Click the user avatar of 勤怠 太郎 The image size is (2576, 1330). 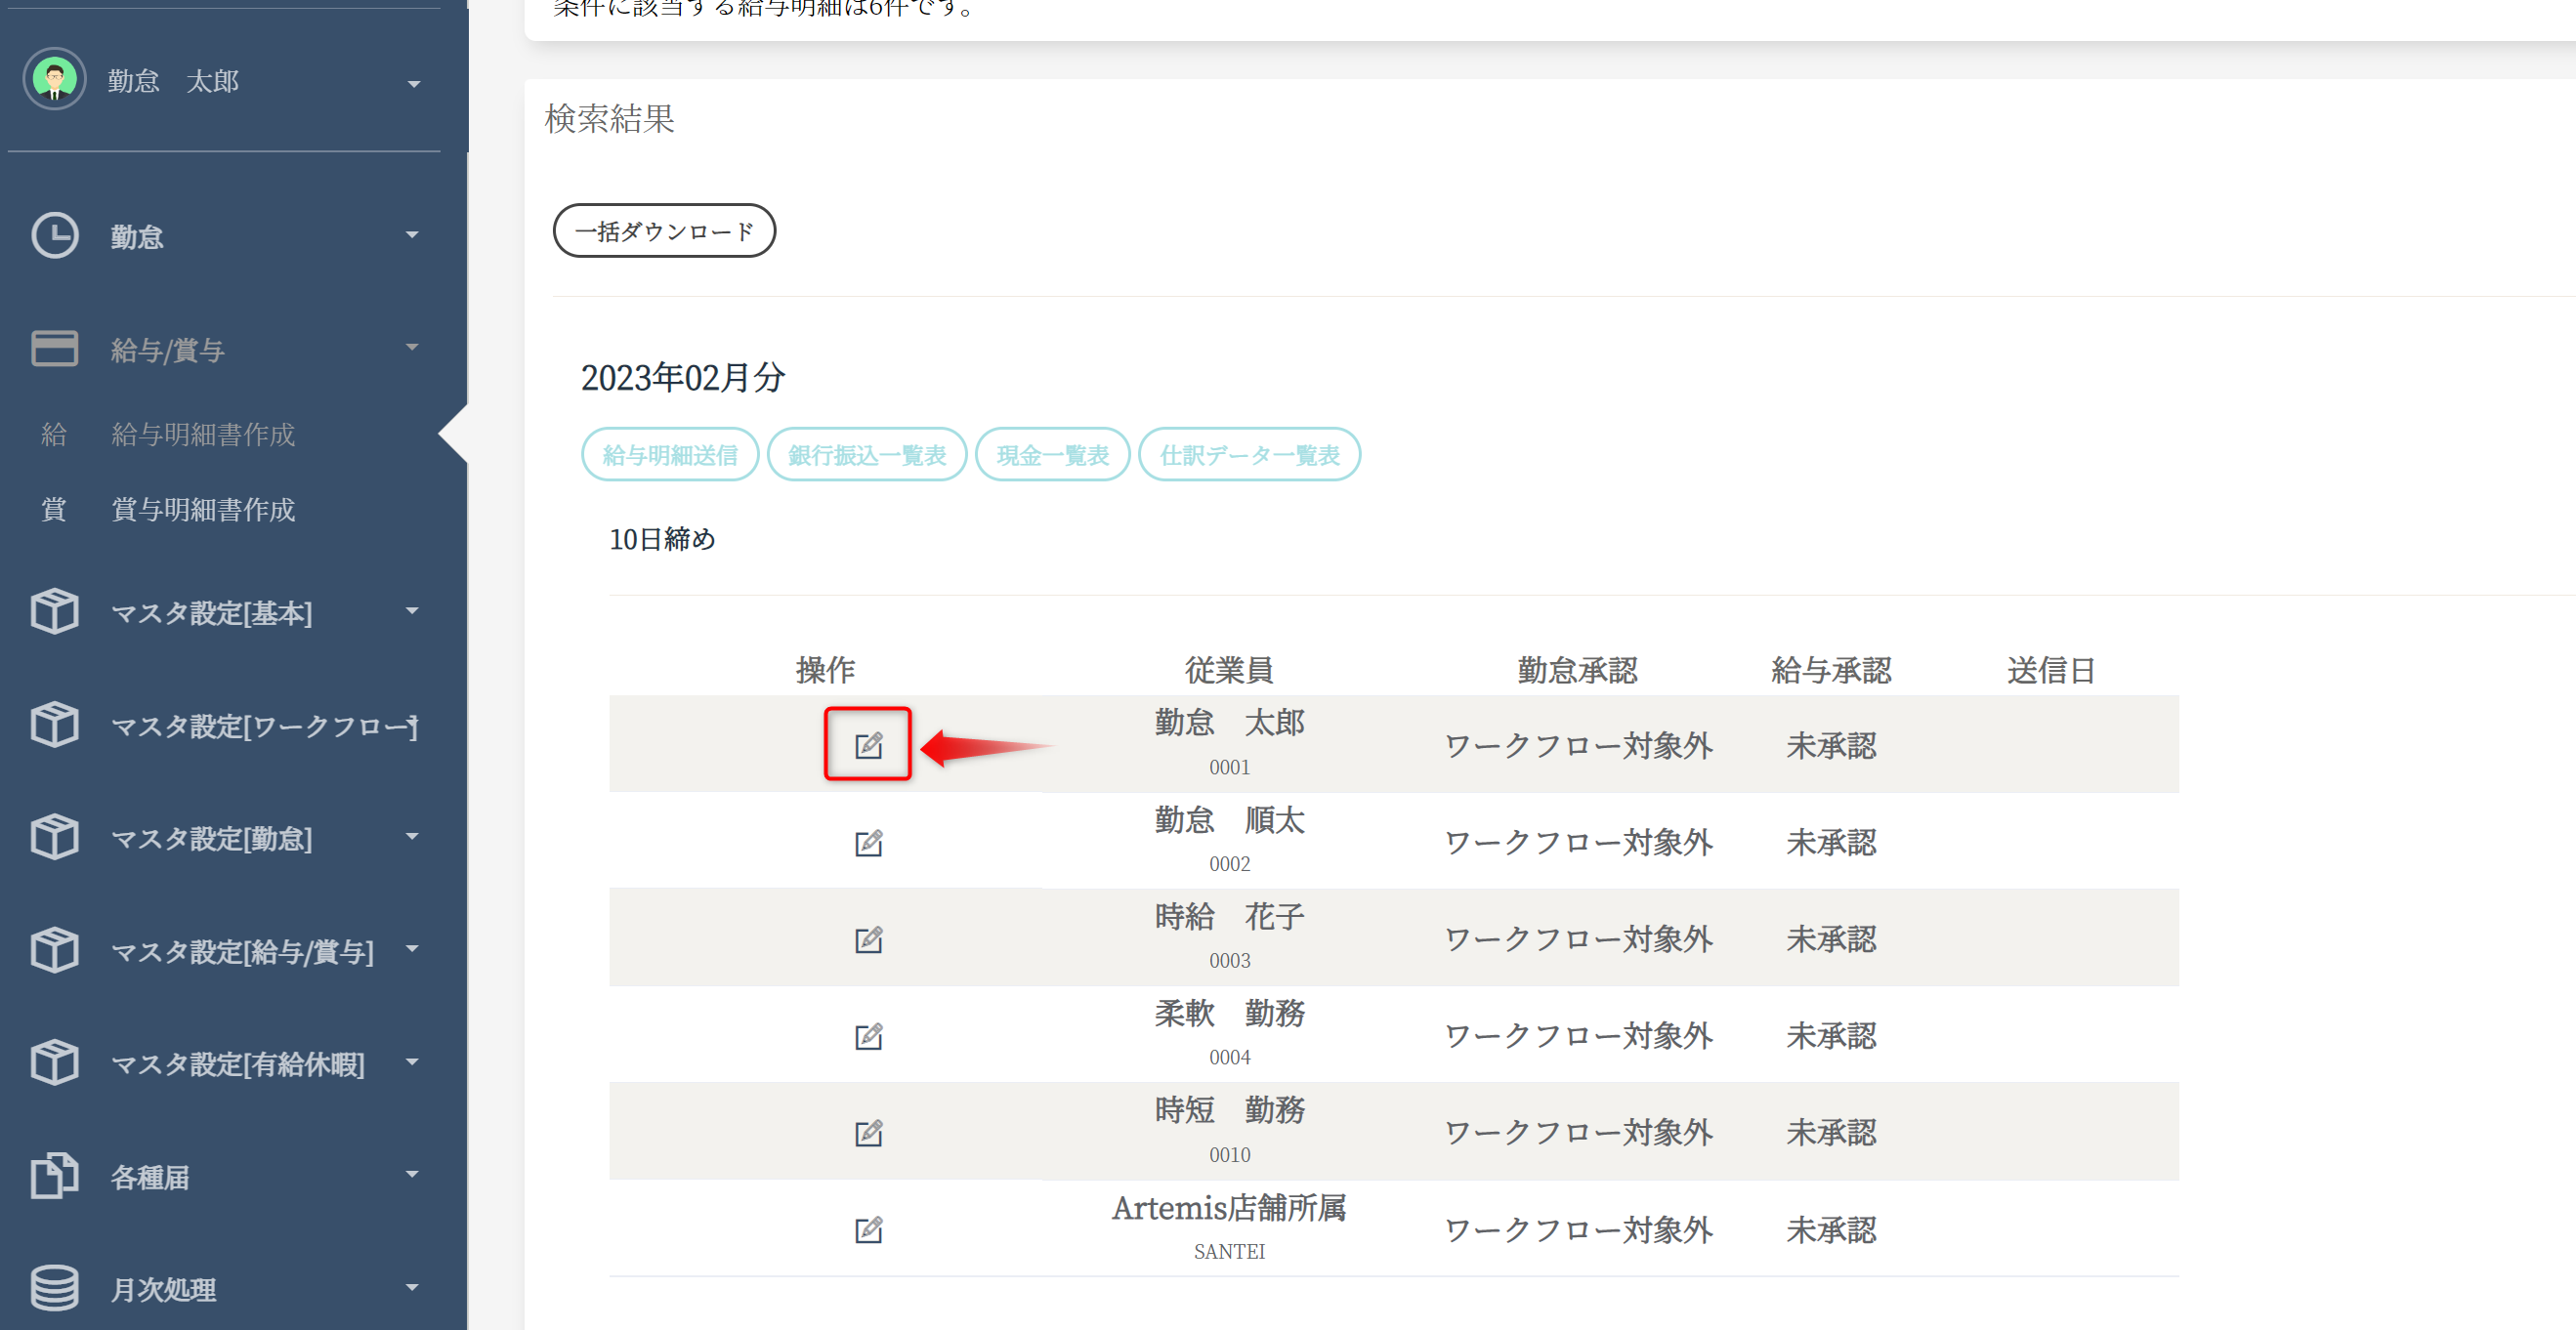coord(55,79)
